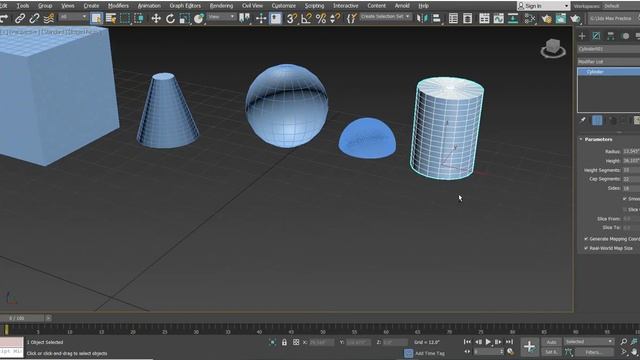Activate Select and Scale tool

point(184,18)
